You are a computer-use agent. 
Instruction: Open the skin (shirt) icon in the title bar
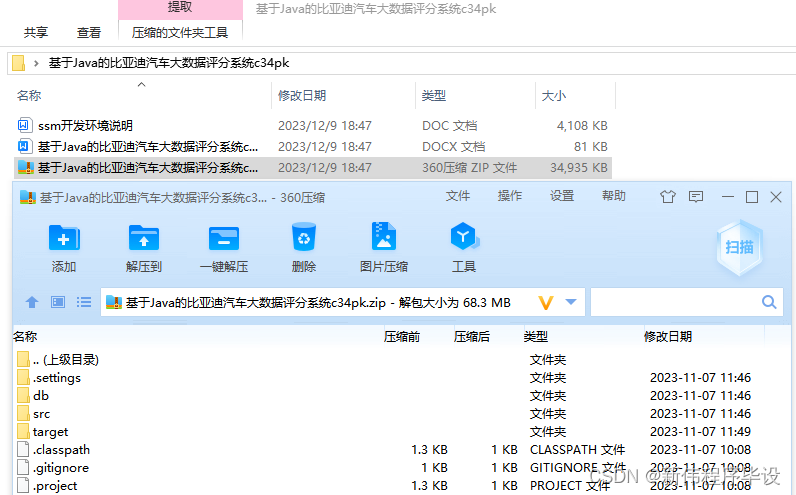(x=668, y=196)
